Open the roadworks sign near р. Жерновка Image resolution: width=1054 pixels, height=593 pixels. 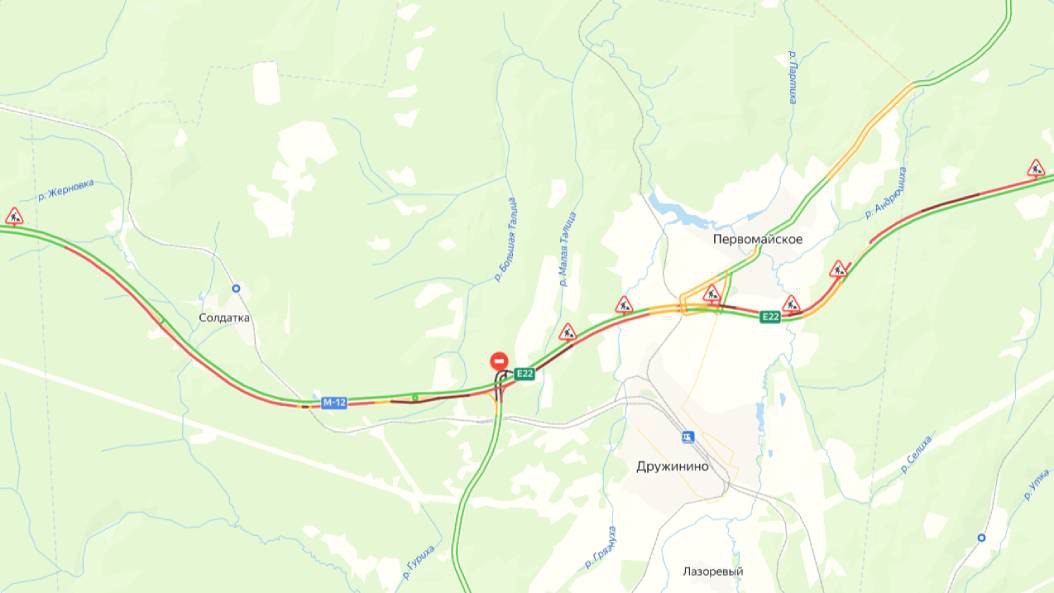coord(14,216)
